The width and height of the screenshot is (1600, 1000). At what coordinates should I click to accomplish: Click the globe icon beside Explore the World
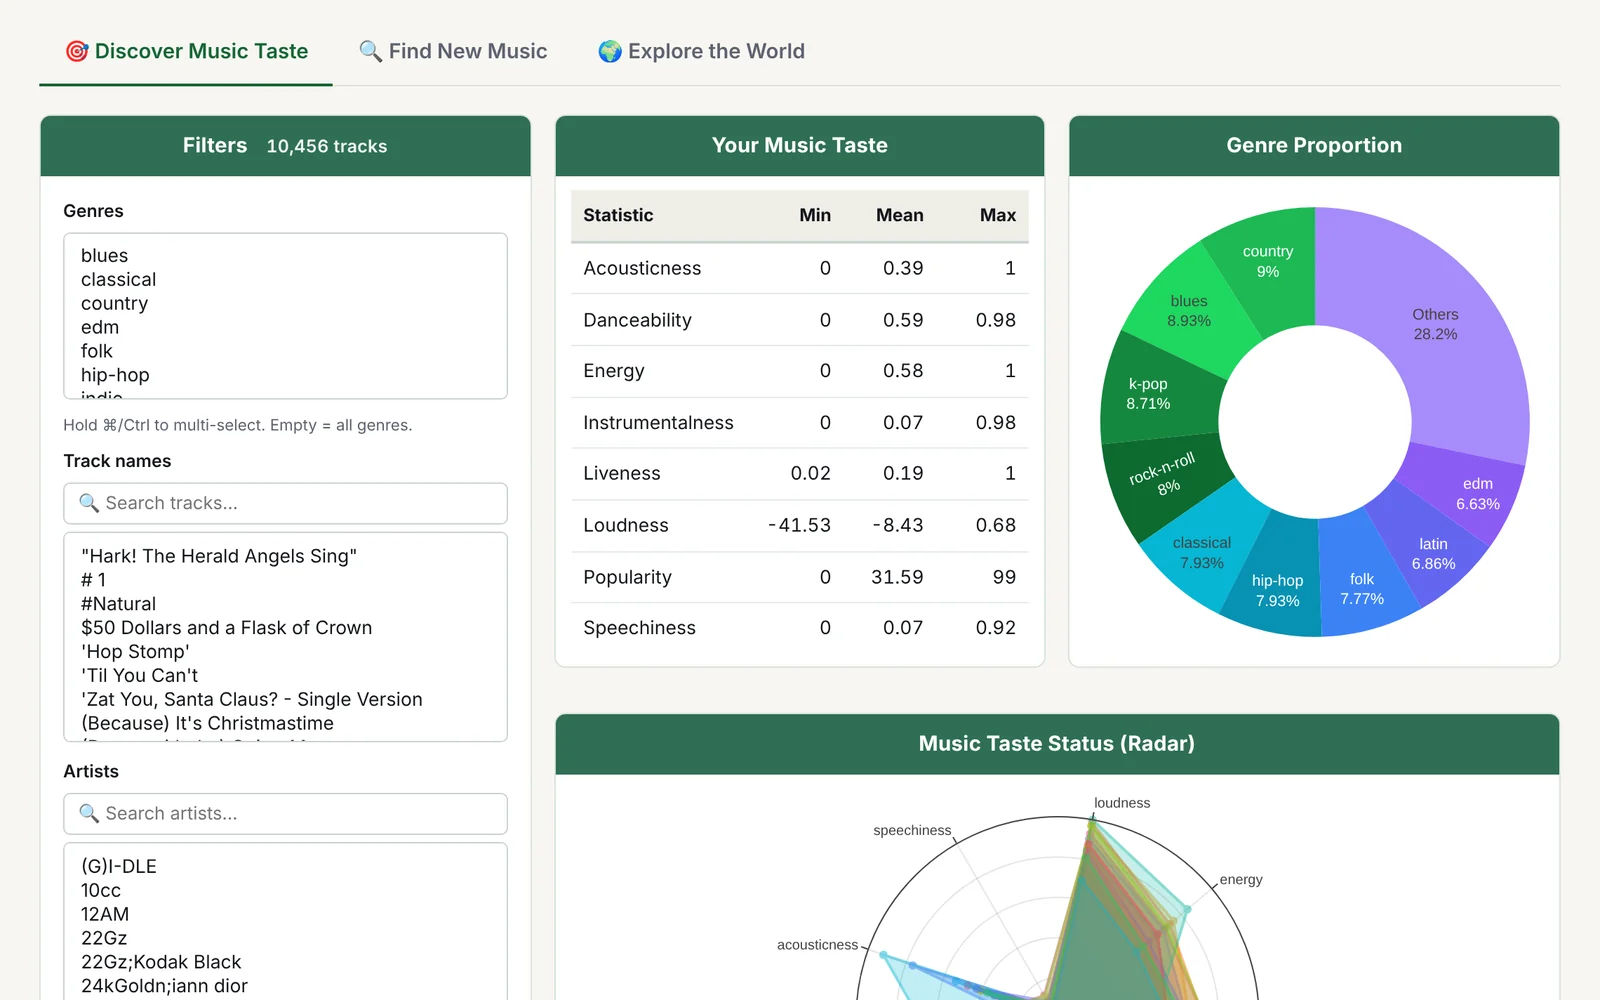click(610, 51)
